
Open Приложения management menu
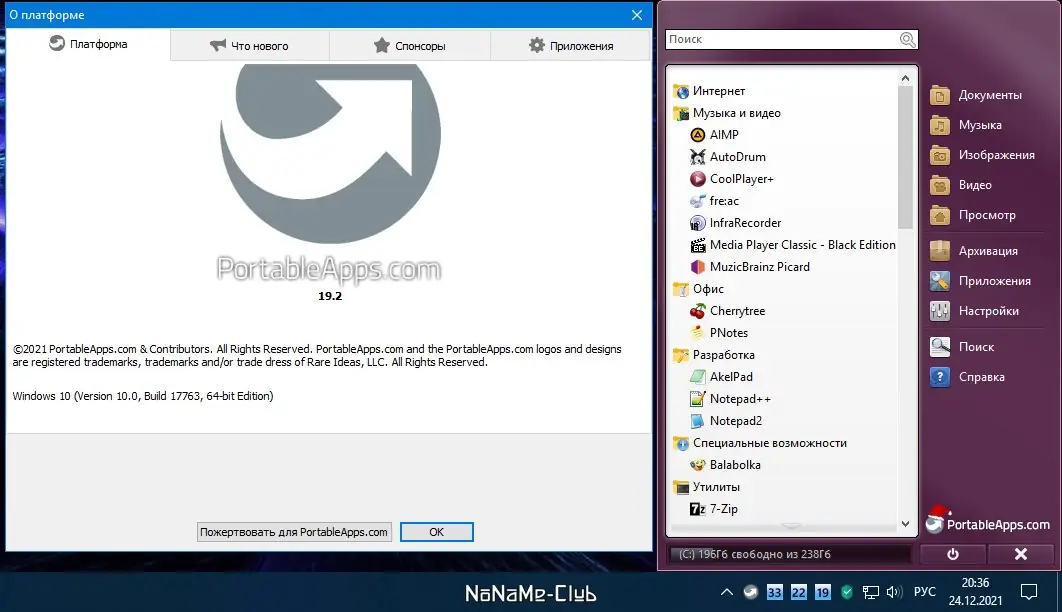pyautogui.click(x=981, y=281)
